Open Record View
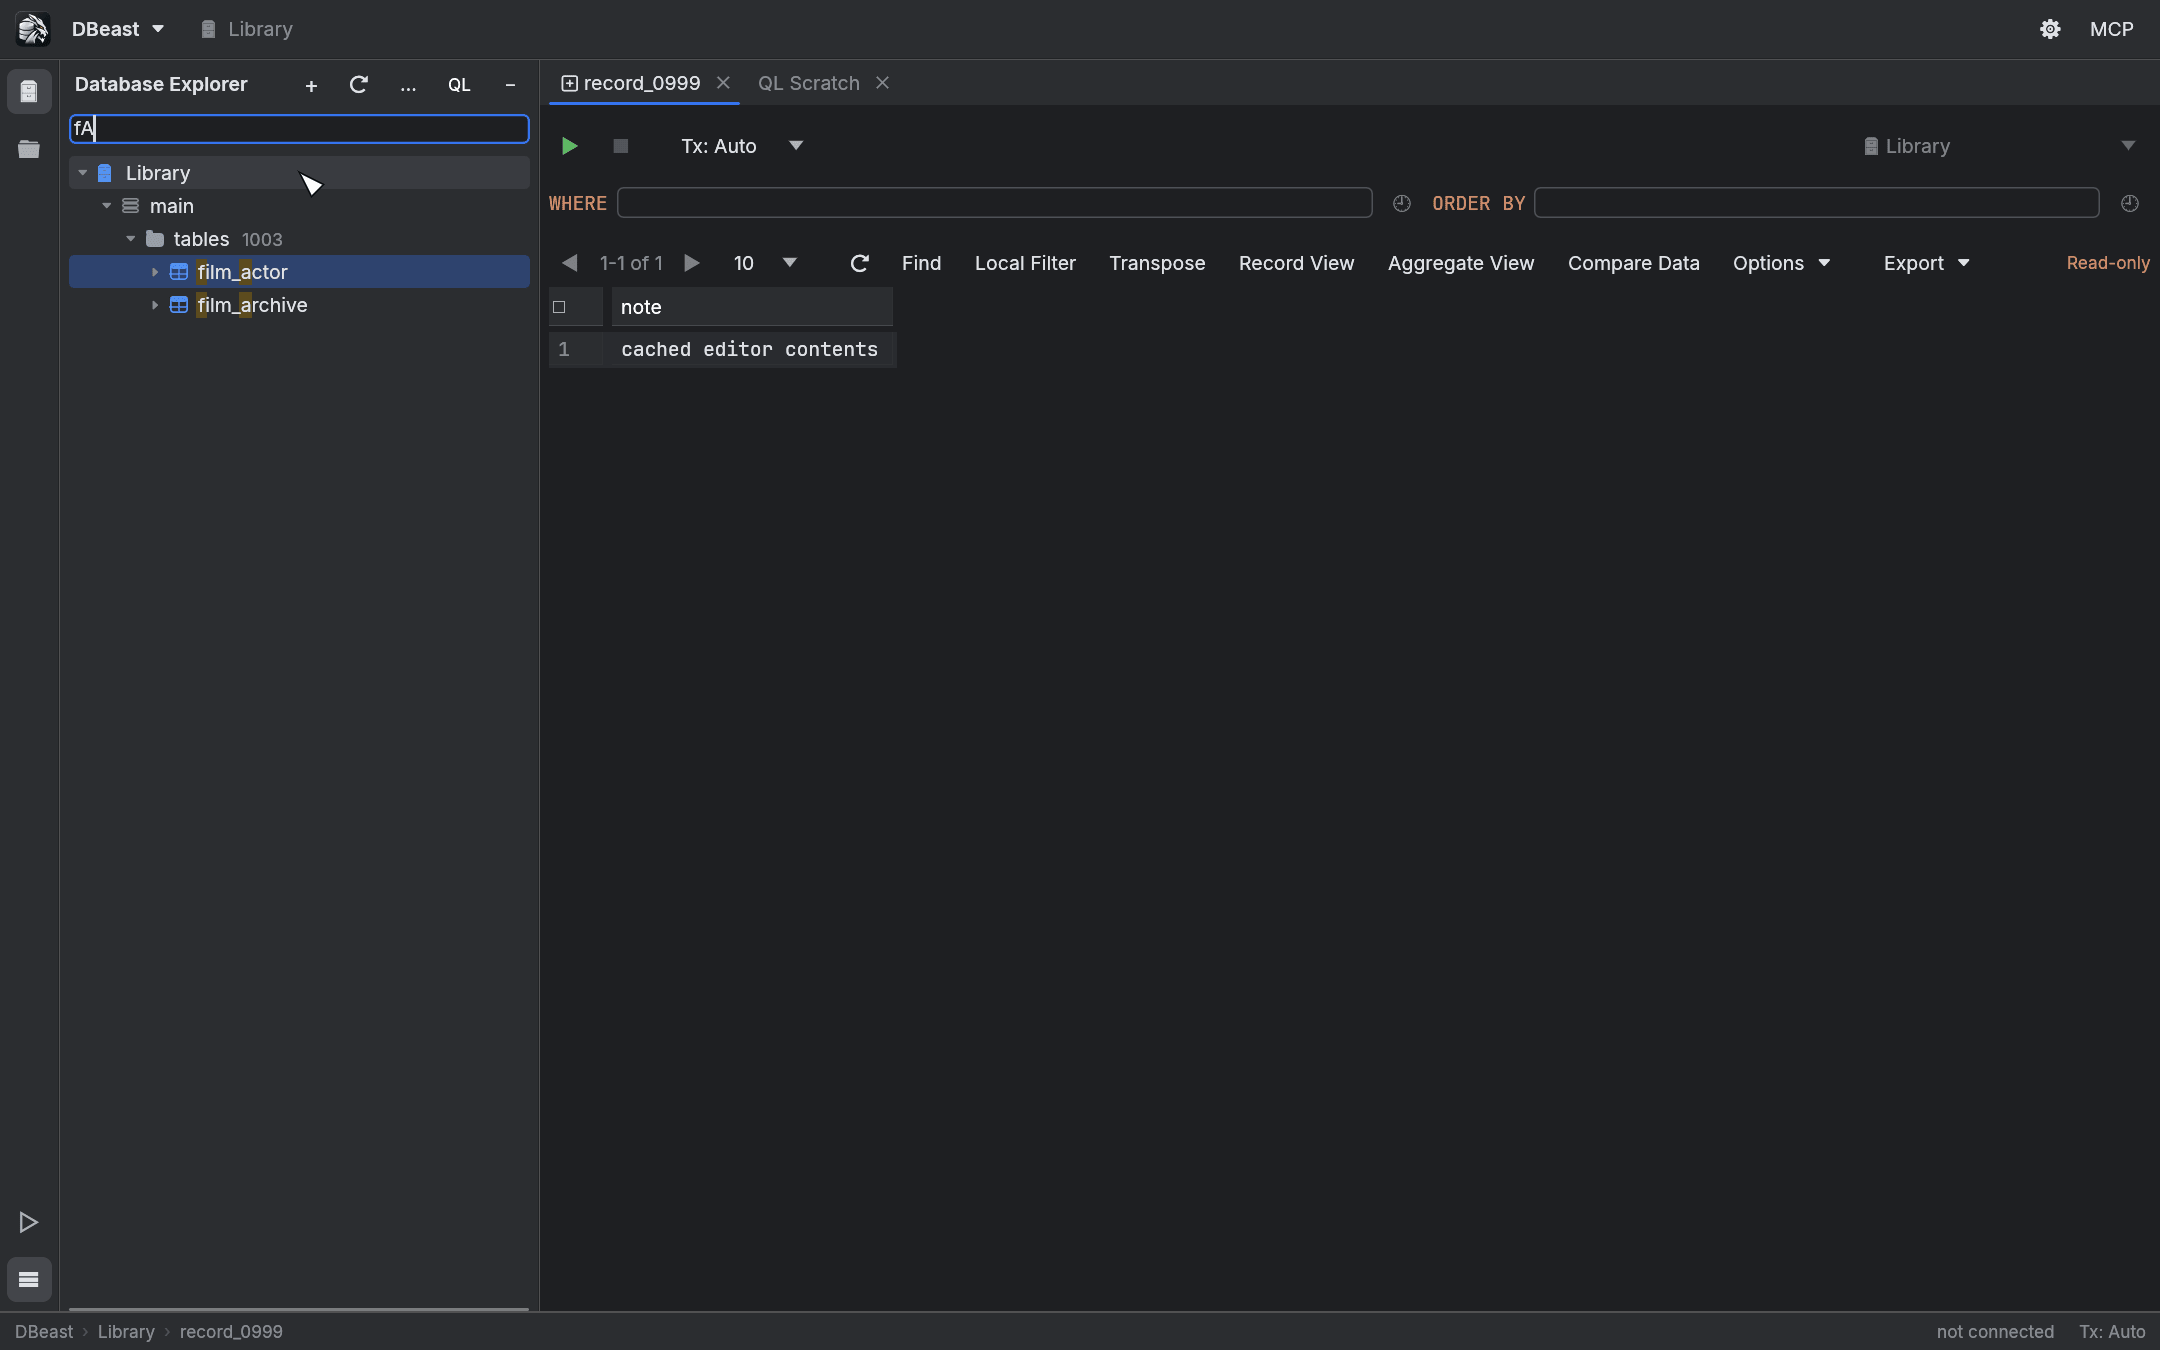 (x=1296, y=263)
